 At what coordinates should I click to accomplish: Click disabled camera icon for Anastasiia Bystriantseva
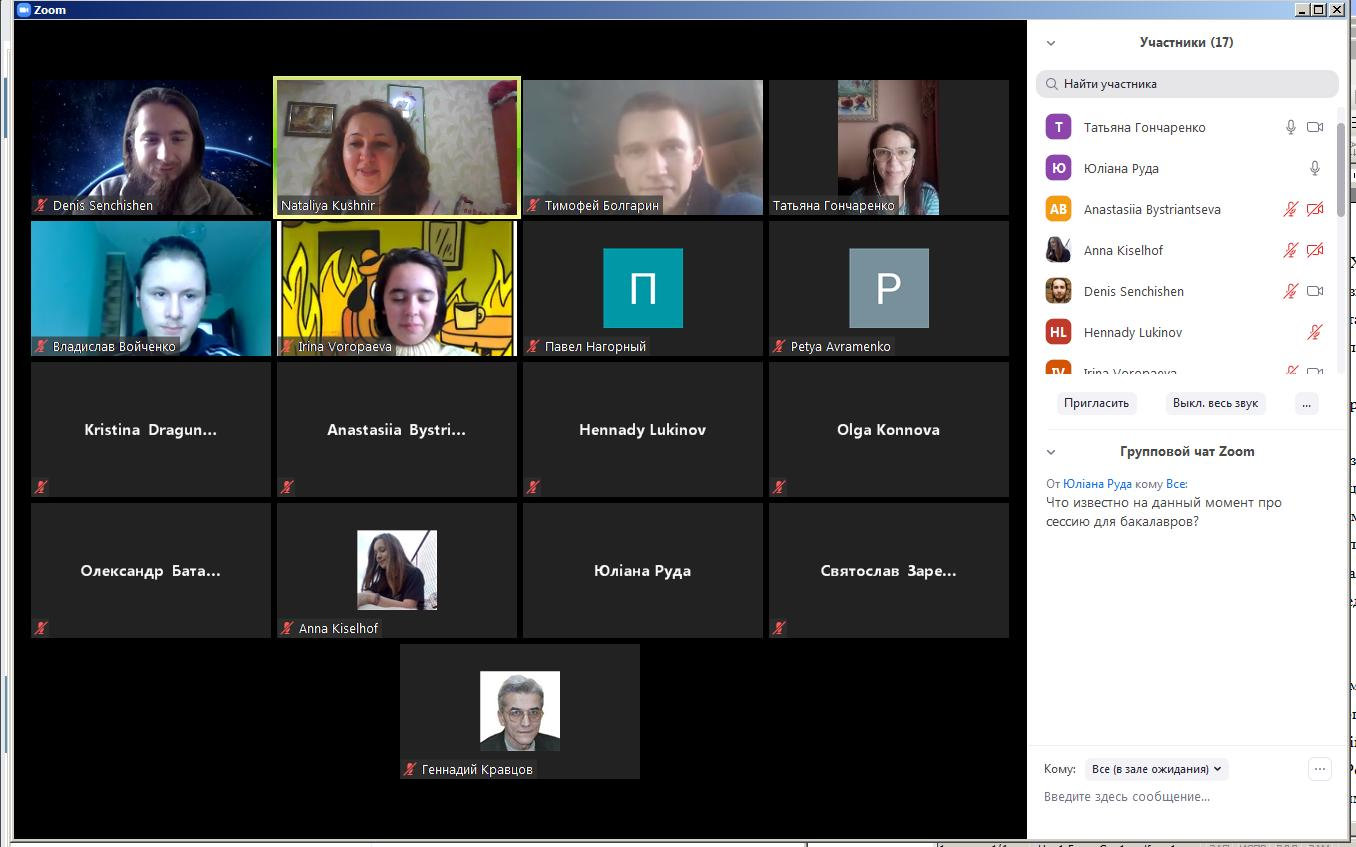[1315, 209]
